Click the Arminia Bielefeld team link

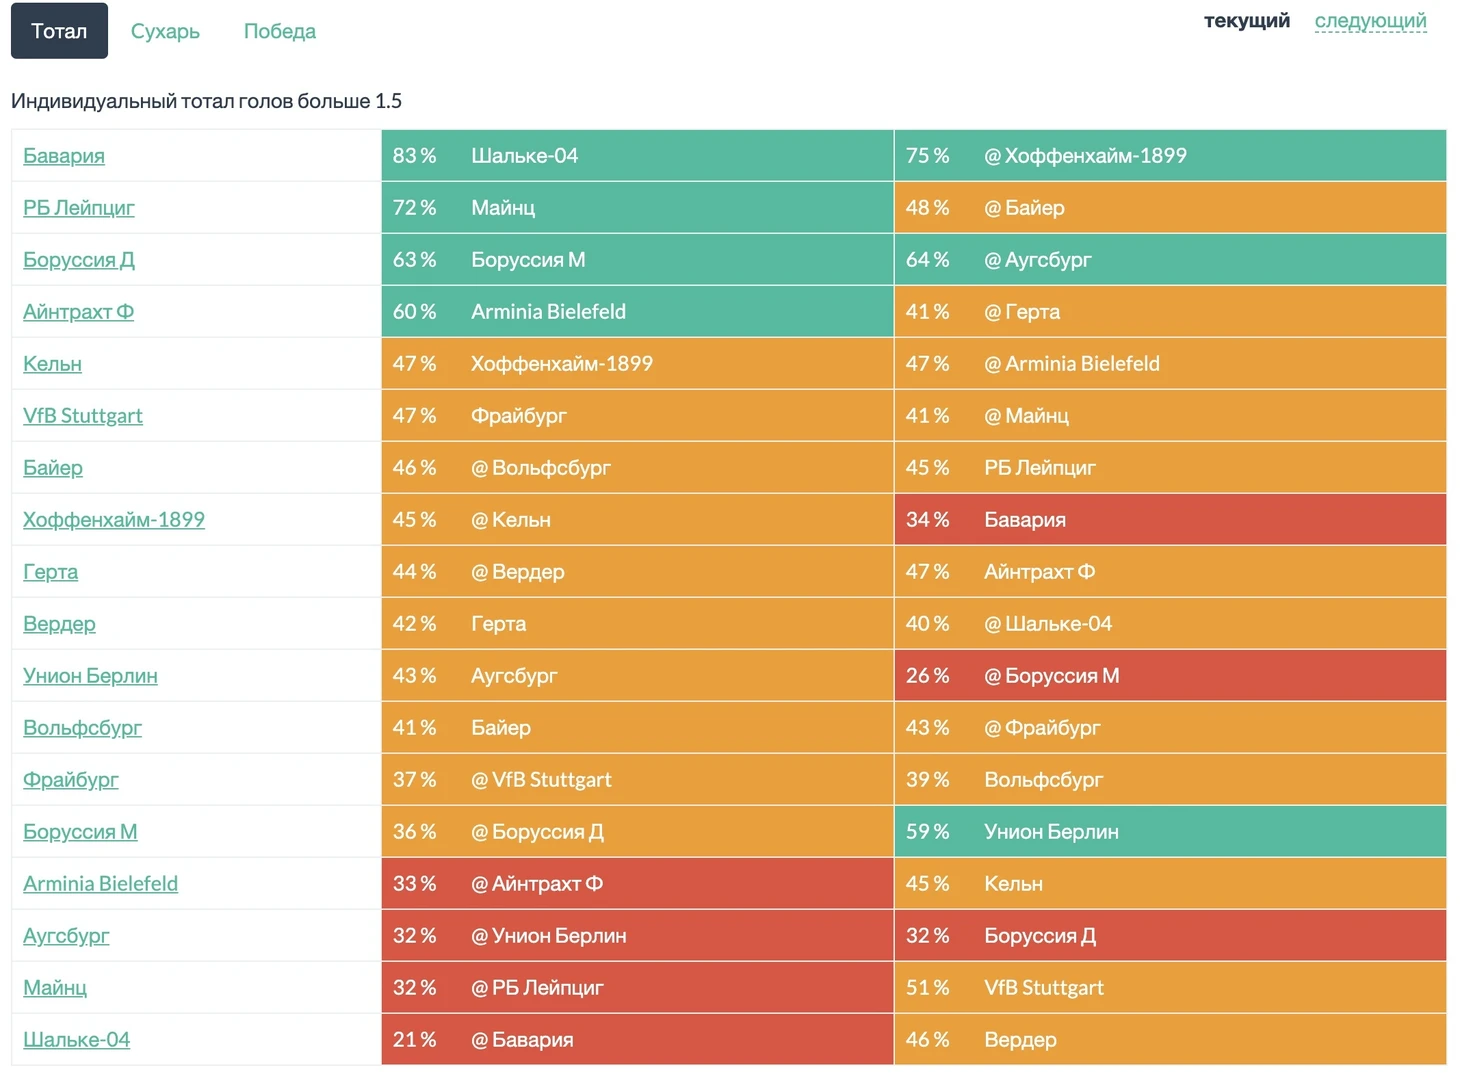(x=100, y=884)
